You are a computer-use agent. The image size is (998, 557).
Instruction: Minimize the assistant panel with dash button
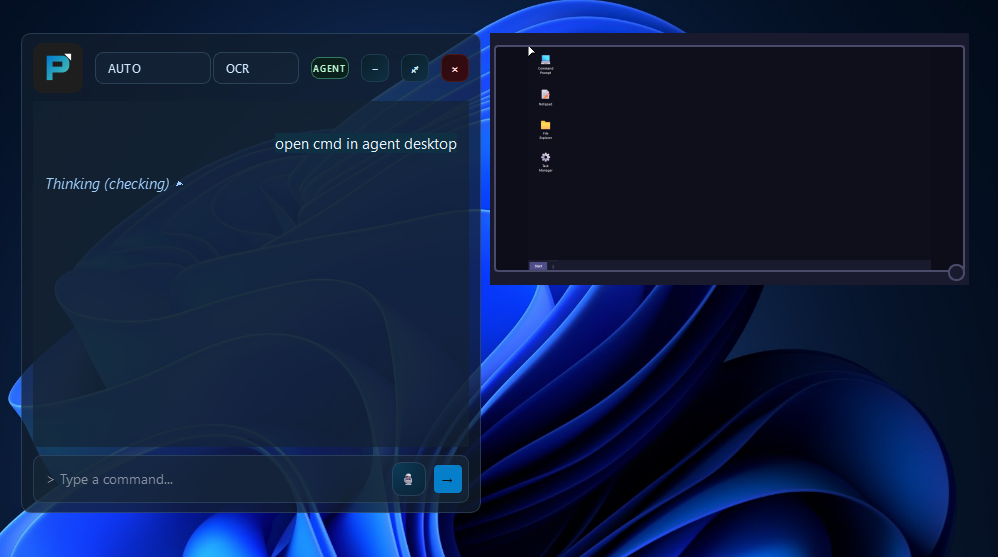click(x=375, y=69)
